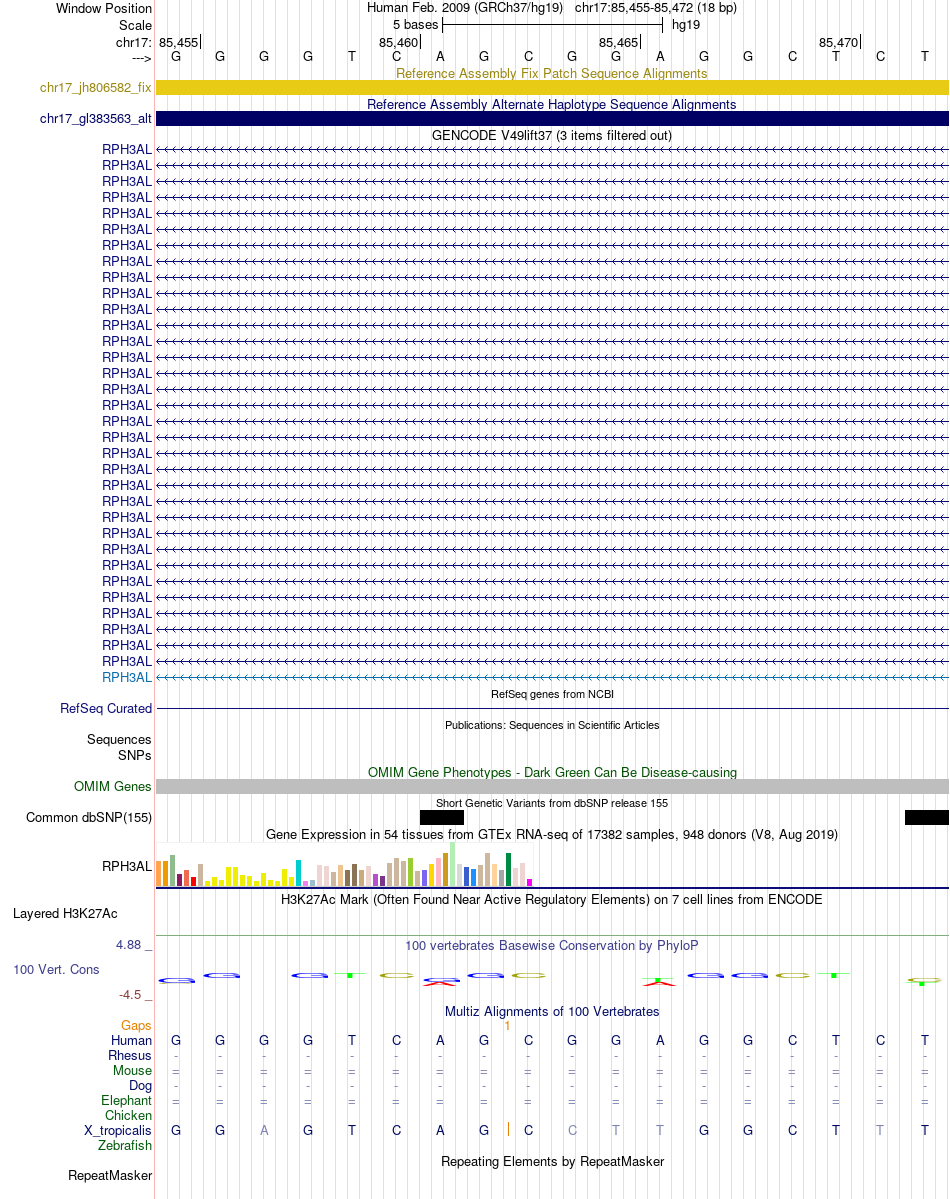Click the Zebrafish alignment row label
The height and width of the screenshot is (1199, 950).
[x=125, y=1145]
